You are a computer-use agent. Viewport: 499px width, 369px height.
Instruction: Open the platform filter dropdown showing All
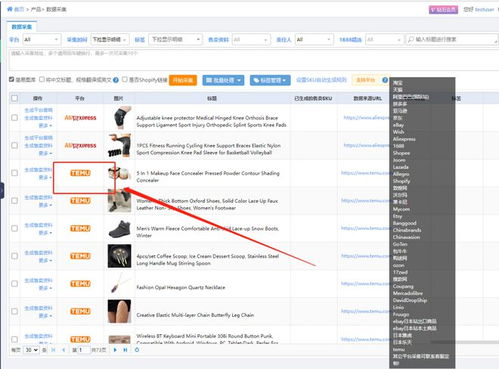[x=42, y=39]
